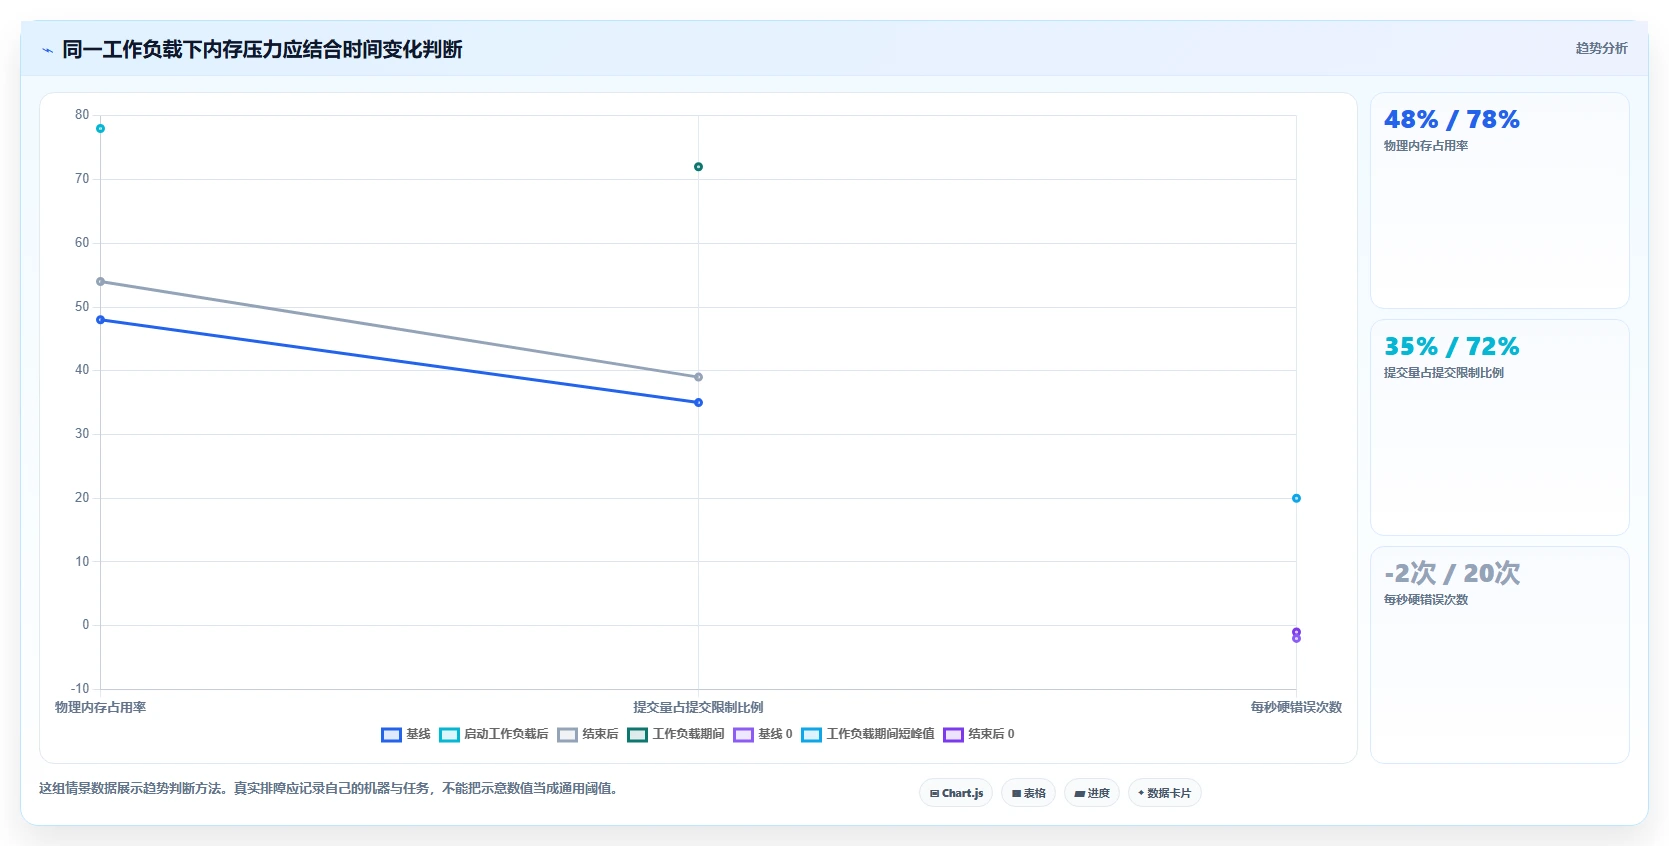Open the 35% / 72% commit ratio card

coord(1499,427)
